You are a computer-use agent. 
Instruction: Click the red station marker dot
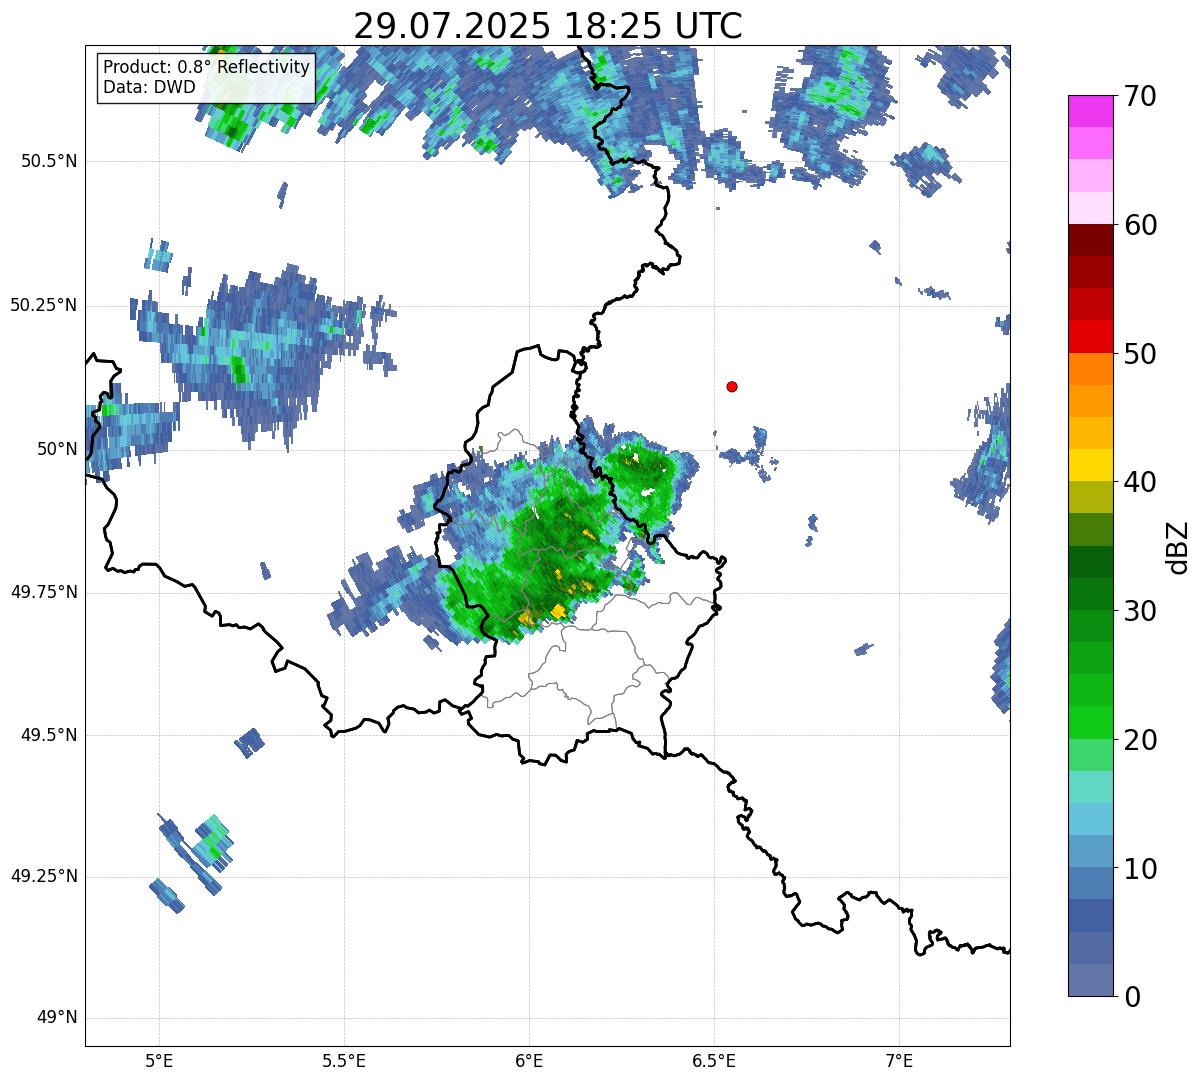(732, 386)
